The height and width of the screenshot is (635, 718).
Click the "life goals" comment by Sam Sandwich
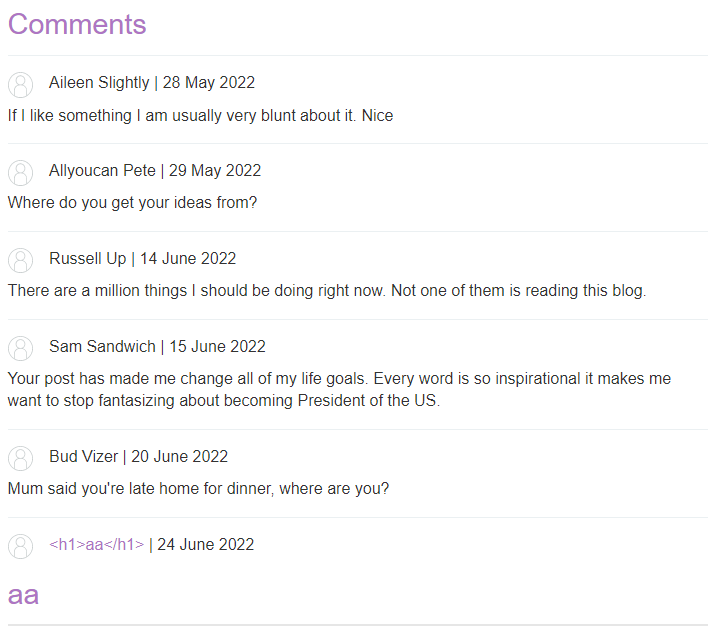(339, 390)
